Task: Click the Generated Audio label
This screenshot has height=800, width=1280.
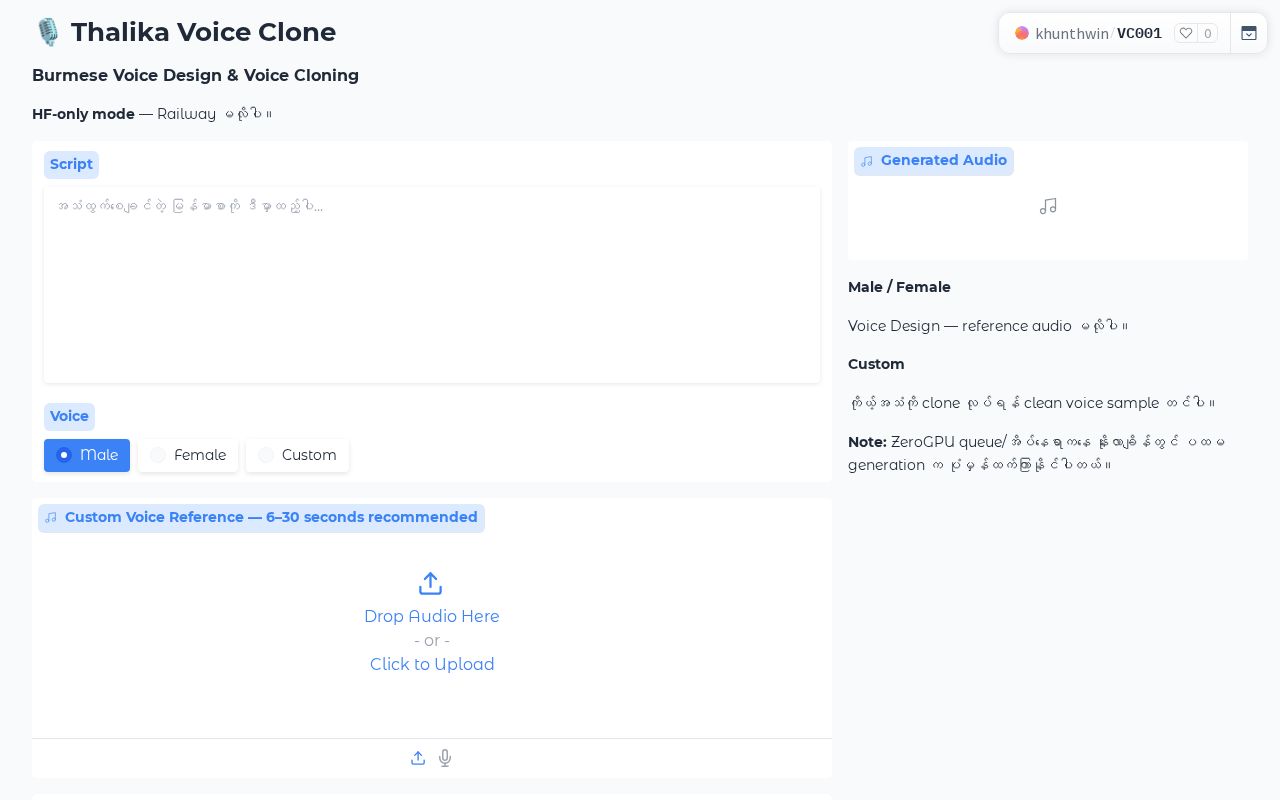Action: (934, 161)
